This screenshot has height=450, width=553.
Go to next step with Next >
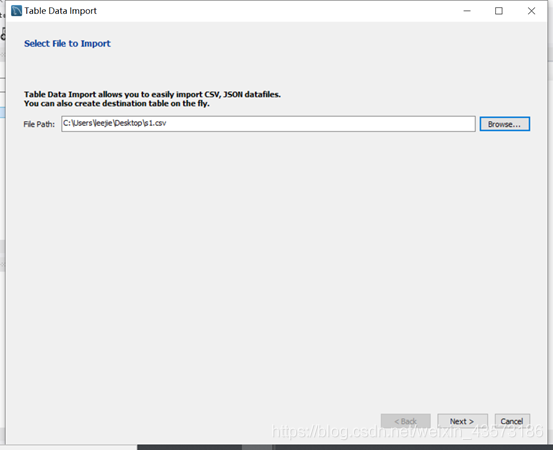[x=462, y=421]
